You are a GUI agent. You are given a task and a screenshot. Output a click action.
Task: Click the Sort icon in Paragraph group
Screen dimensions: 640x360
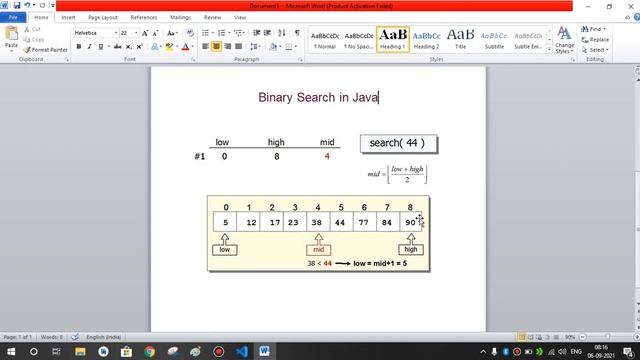(x=282, y=33)
